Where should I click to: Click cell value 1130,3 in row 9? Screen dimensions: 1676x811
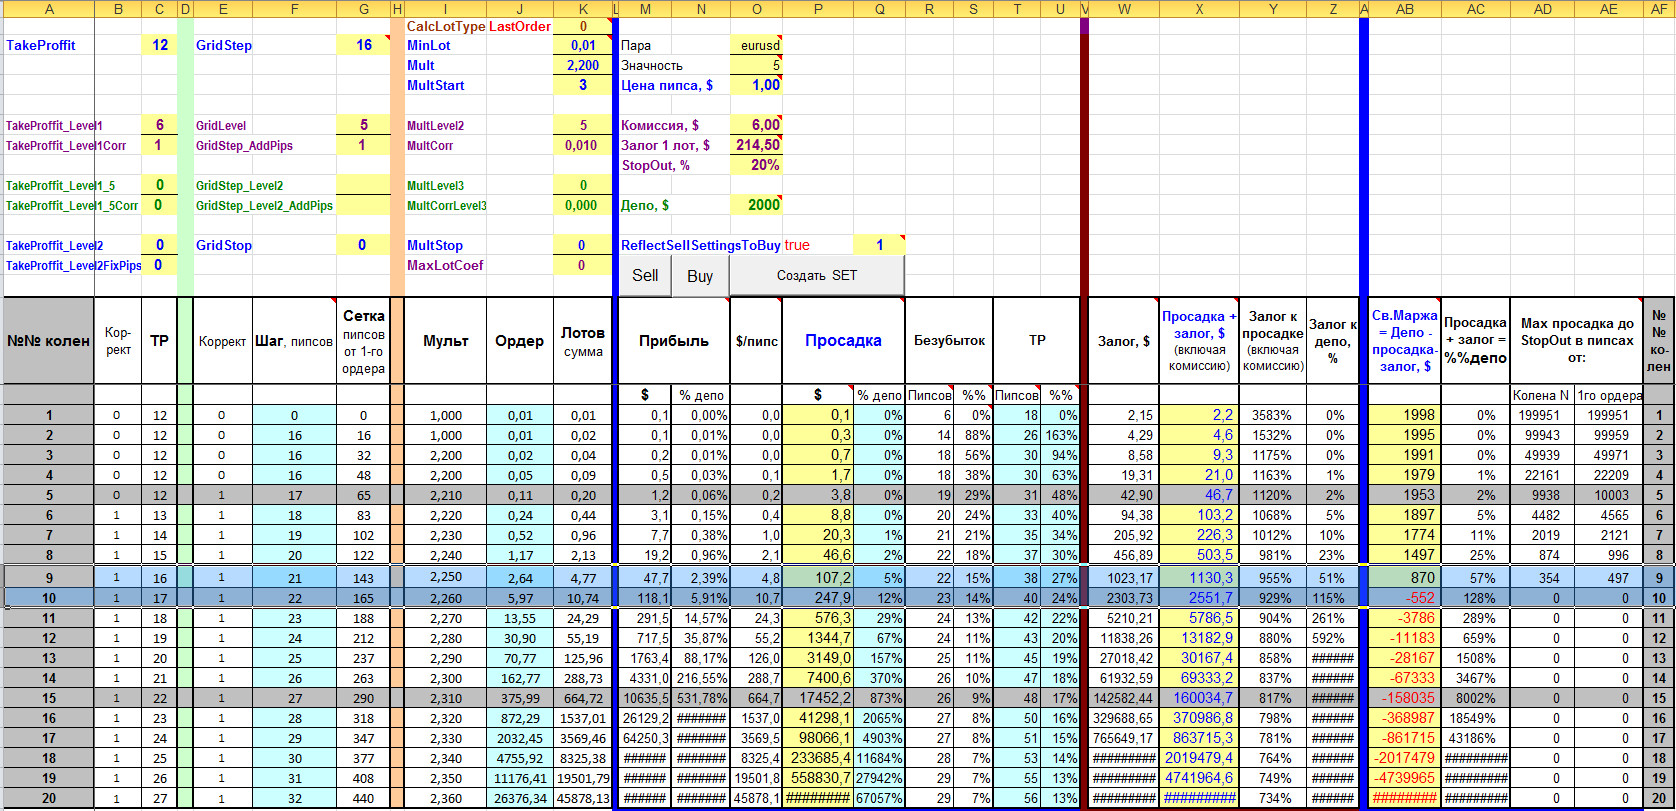click(1199, 577)
